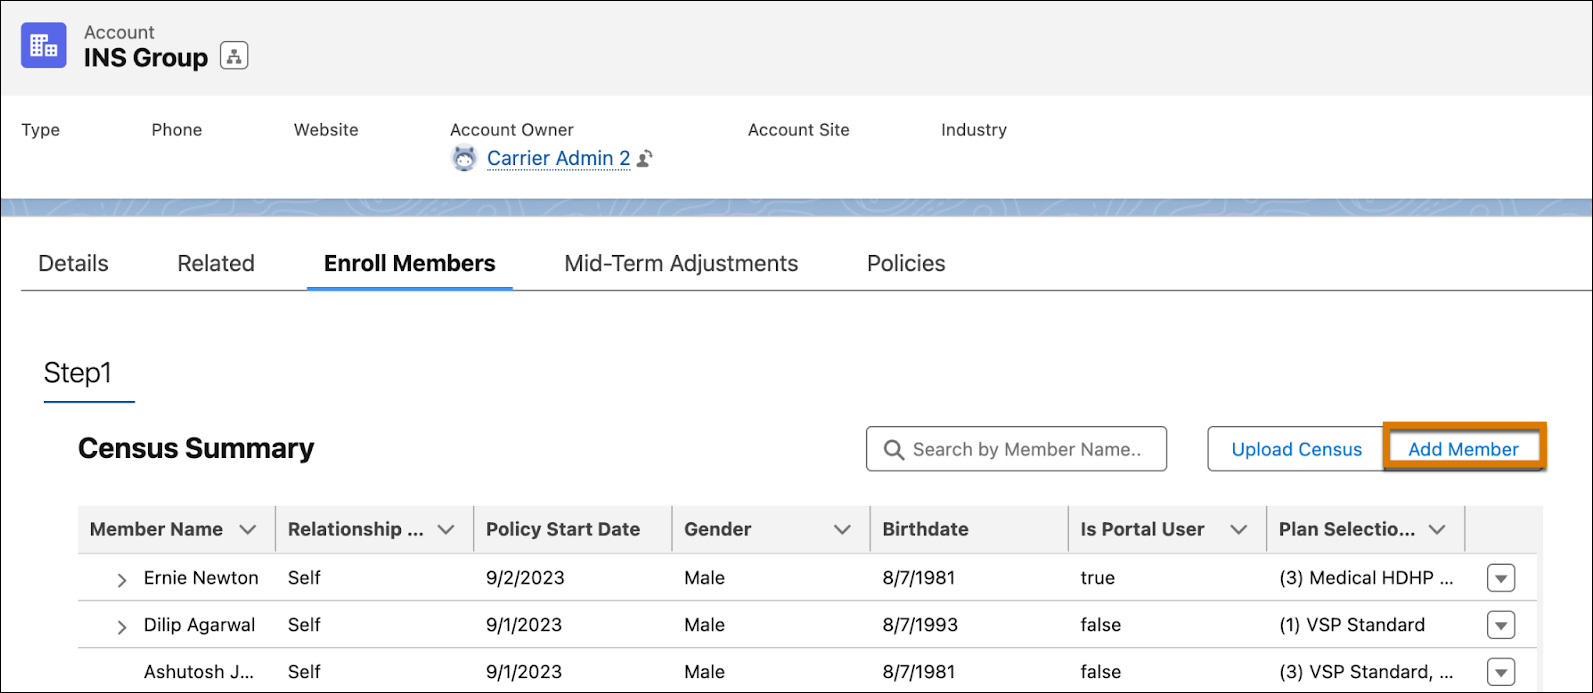Open row actions menu for Ashutosh J...

tap(1501, 672)
